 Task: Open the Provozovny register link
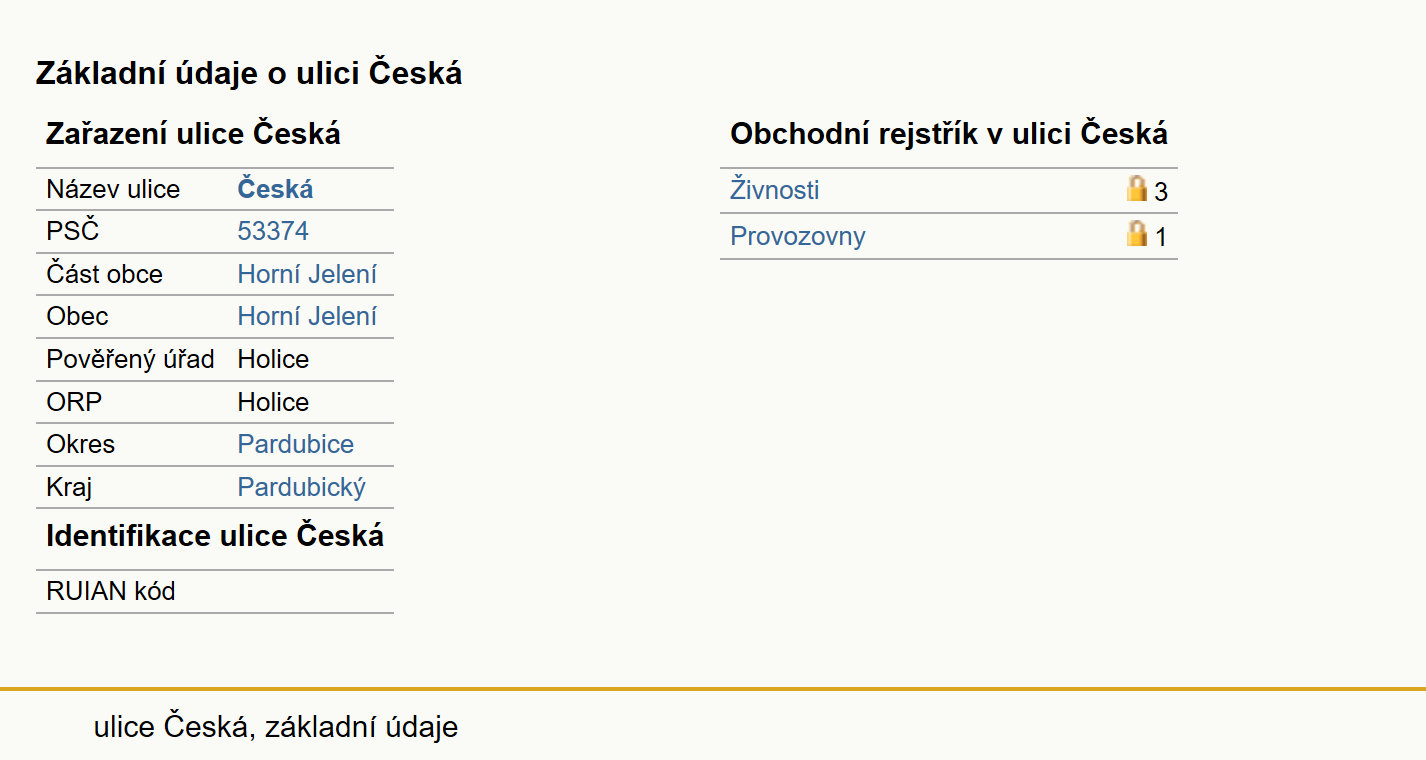[x=798, y=236]
